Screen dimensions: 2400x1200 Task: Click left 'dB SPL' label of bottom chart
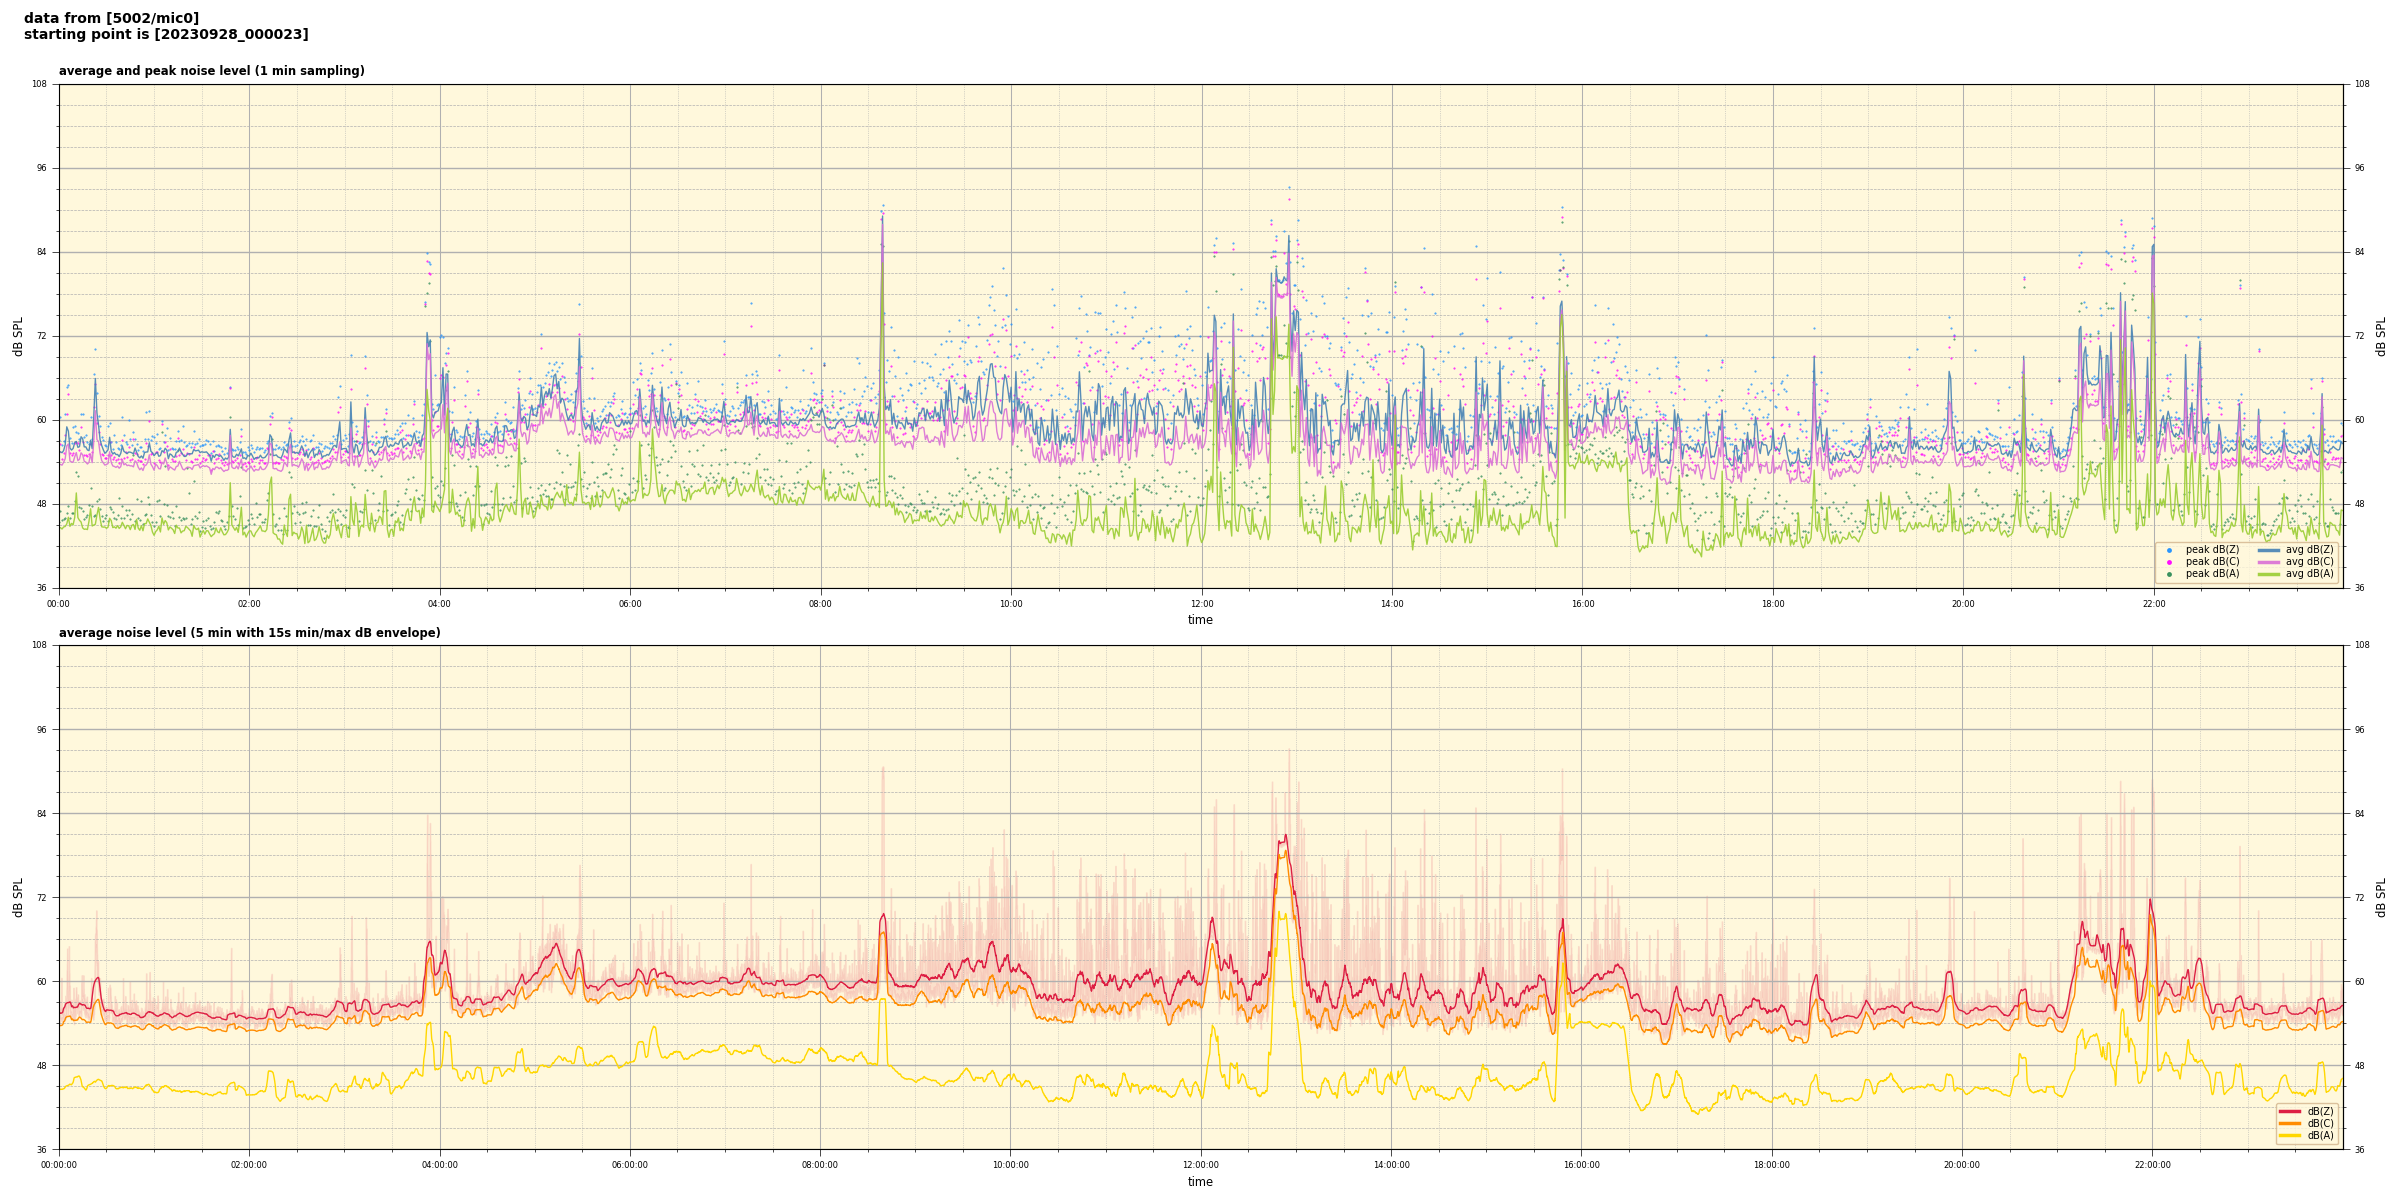pyautogui.click(x=18, y=897)
